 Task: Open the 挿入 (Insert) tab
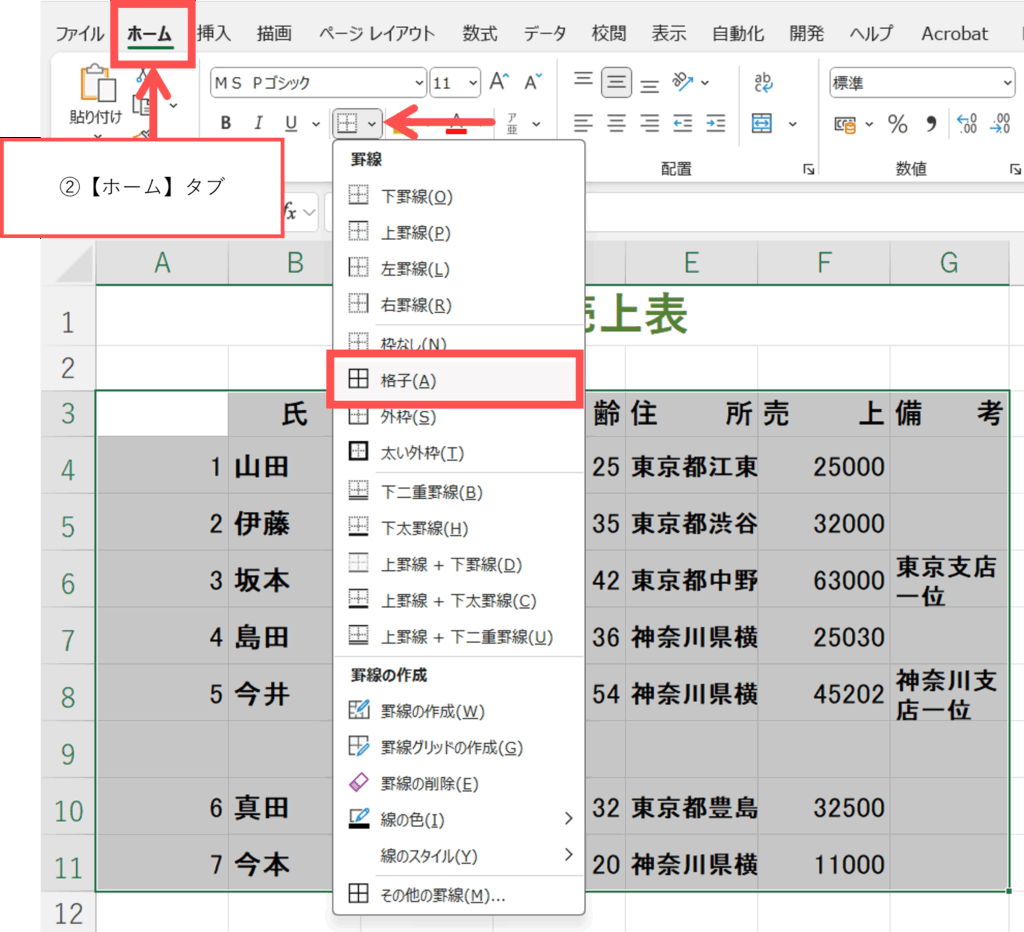(x=213, y=33)
